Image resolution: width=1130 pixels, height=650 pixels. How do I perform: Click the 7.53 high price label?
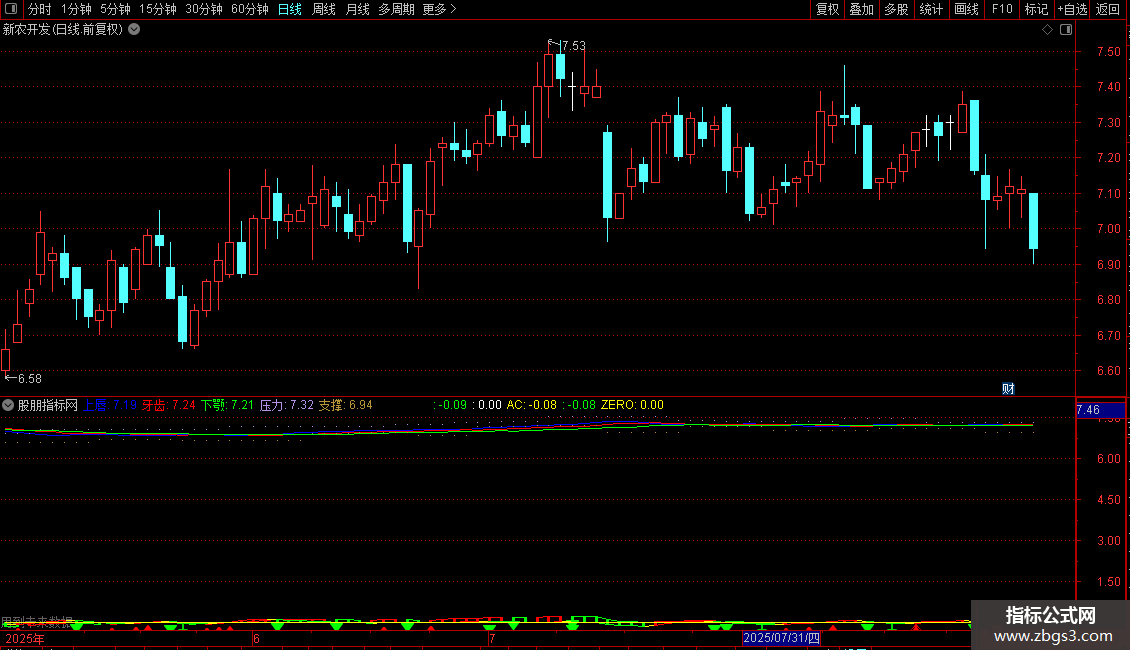point(574,45)
